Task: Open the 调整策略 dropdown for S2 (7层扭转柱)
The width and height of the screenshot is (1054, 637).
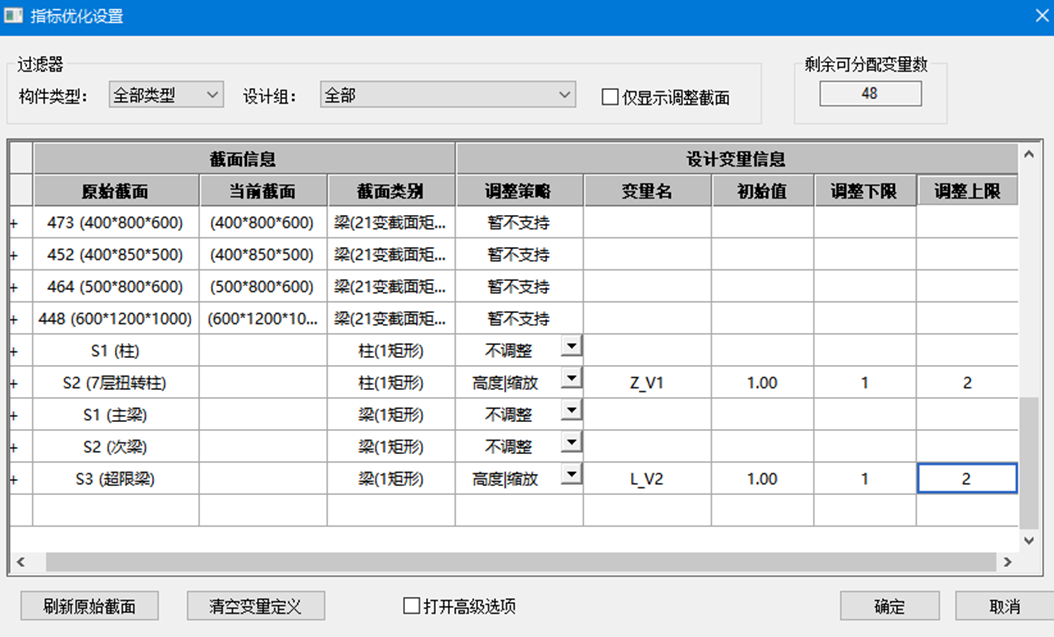Action: (572, 377)
